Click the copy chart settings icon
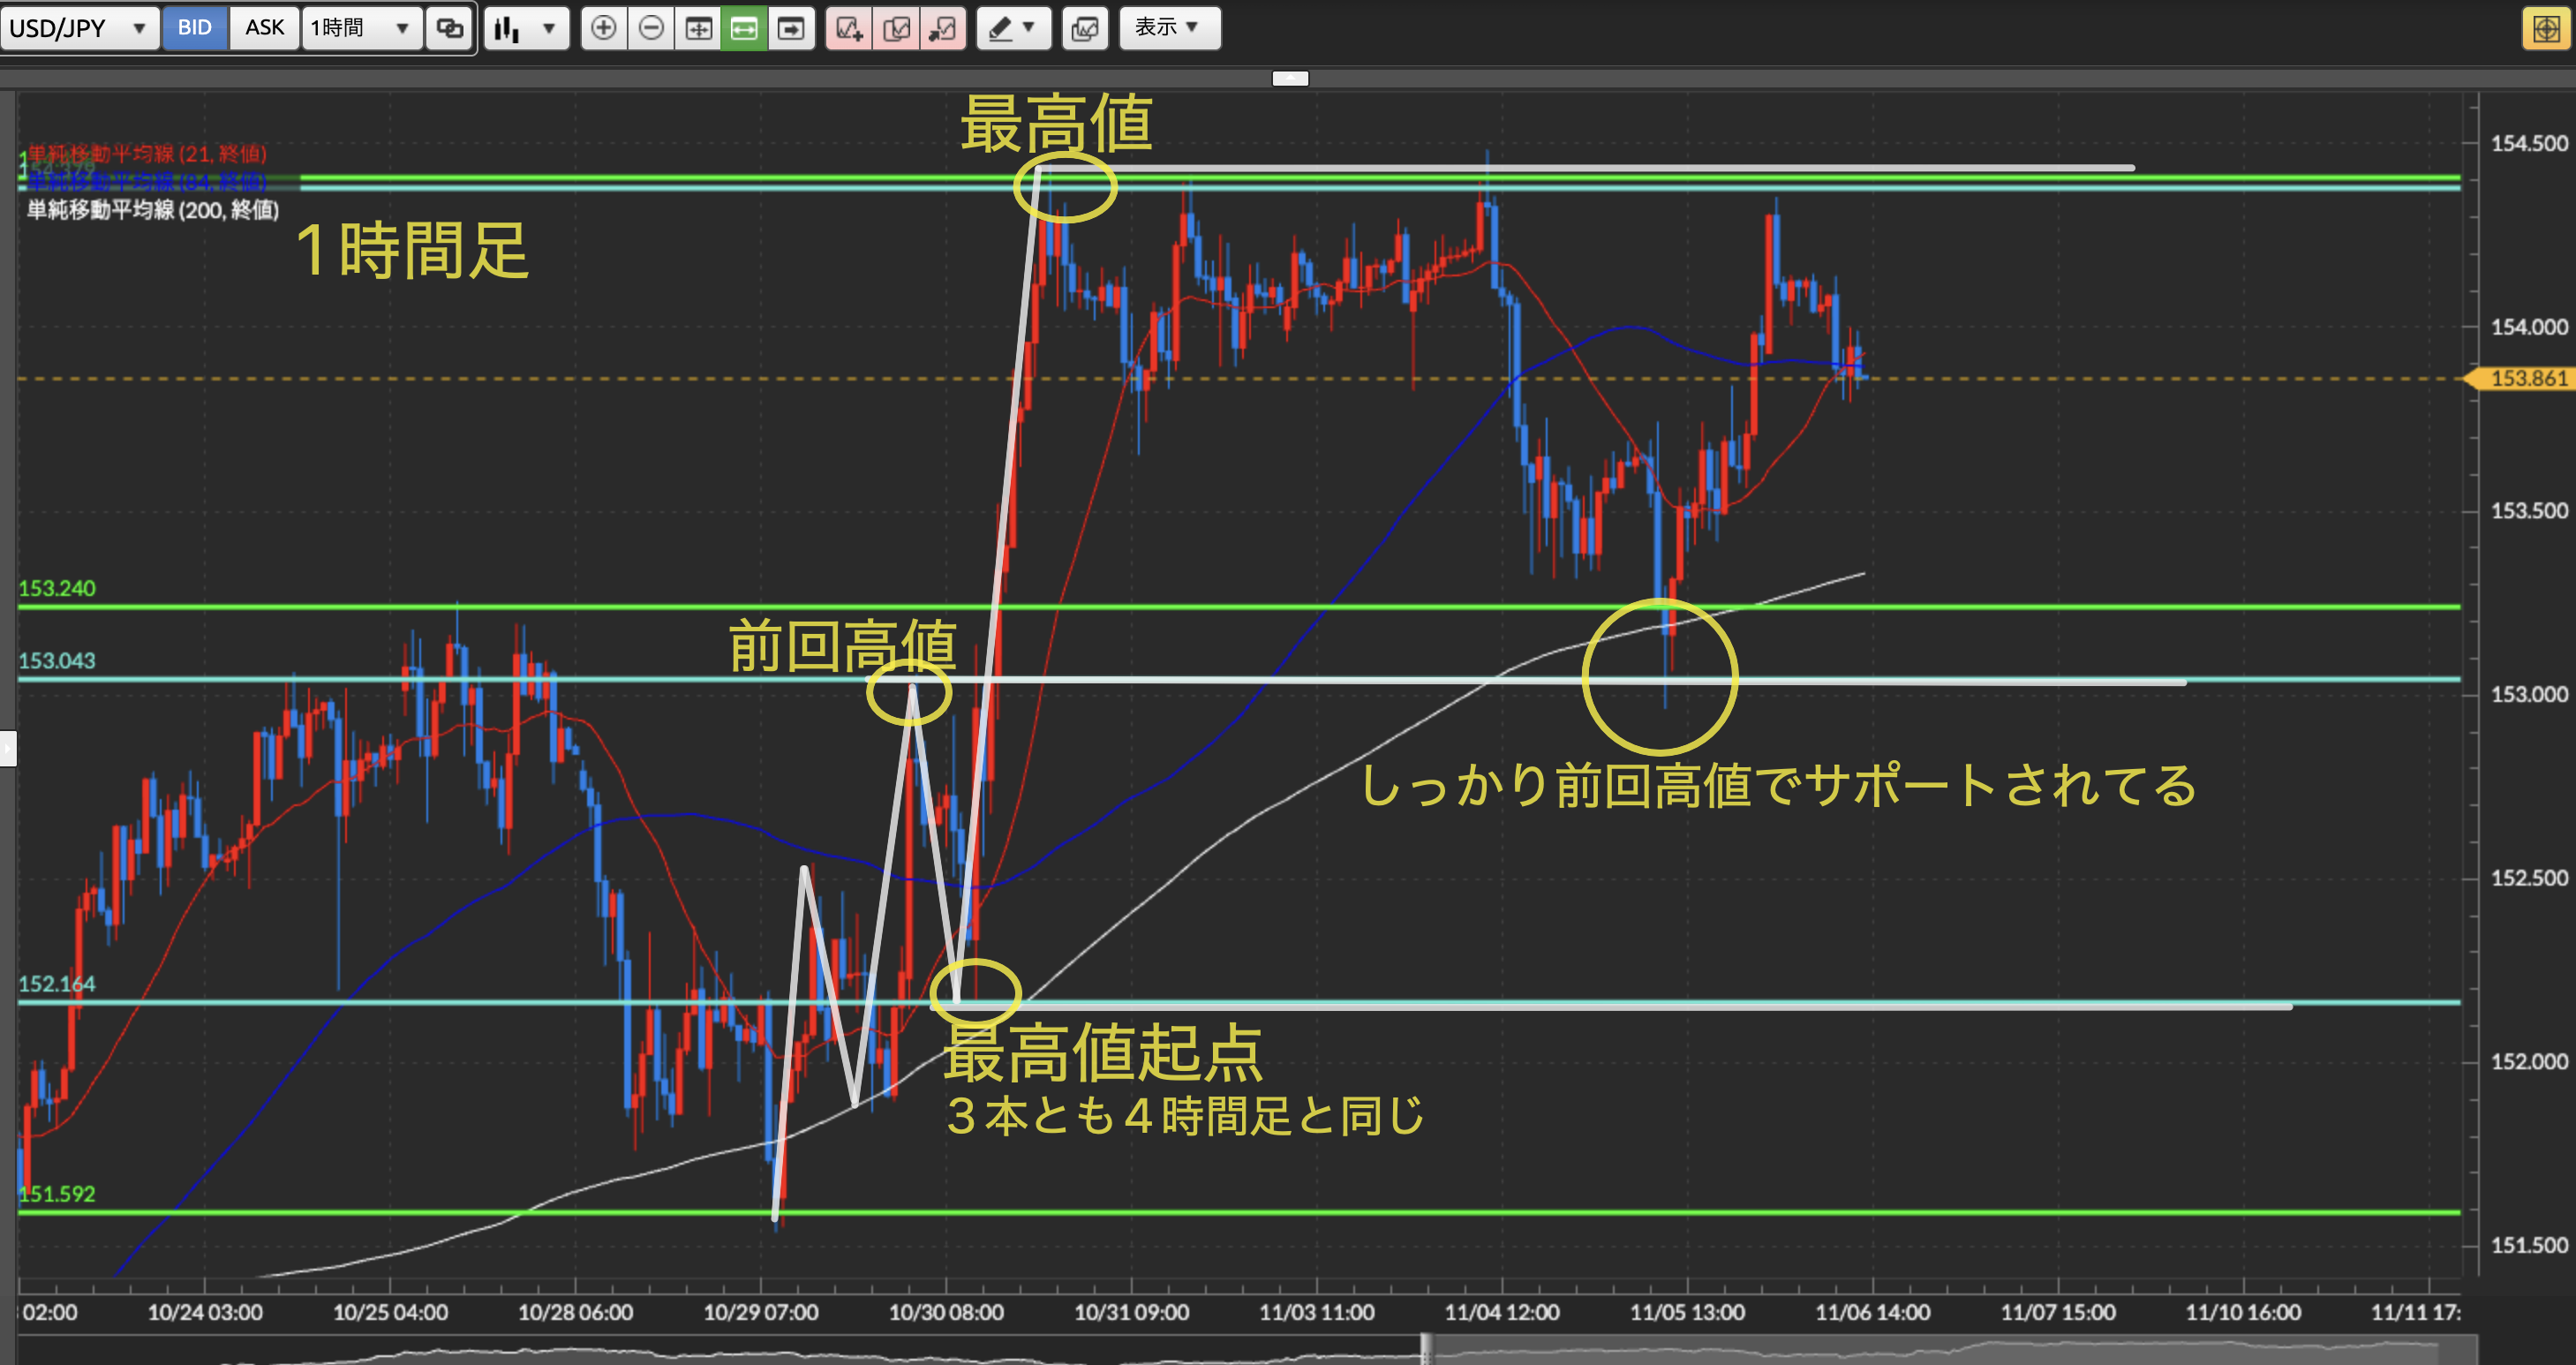 pyautogui.click(x=896, y=28)
